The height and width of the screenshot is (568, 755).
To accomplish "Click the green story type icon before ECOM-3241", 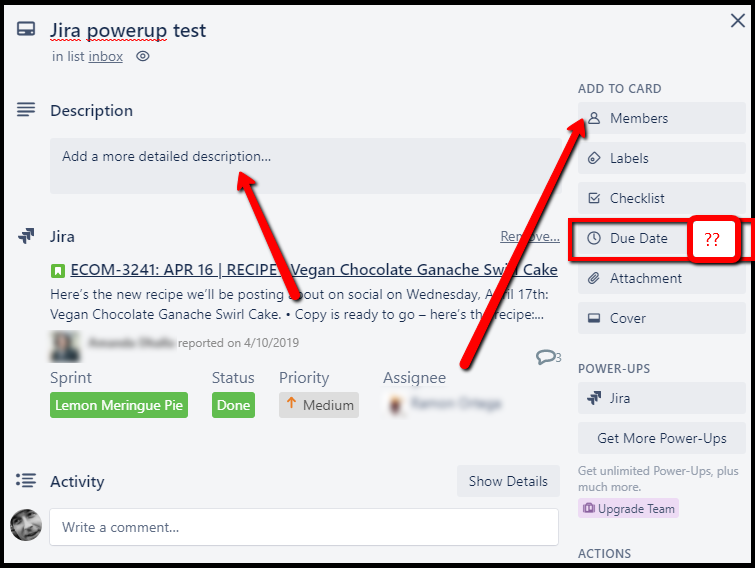I will coord(58,271).
